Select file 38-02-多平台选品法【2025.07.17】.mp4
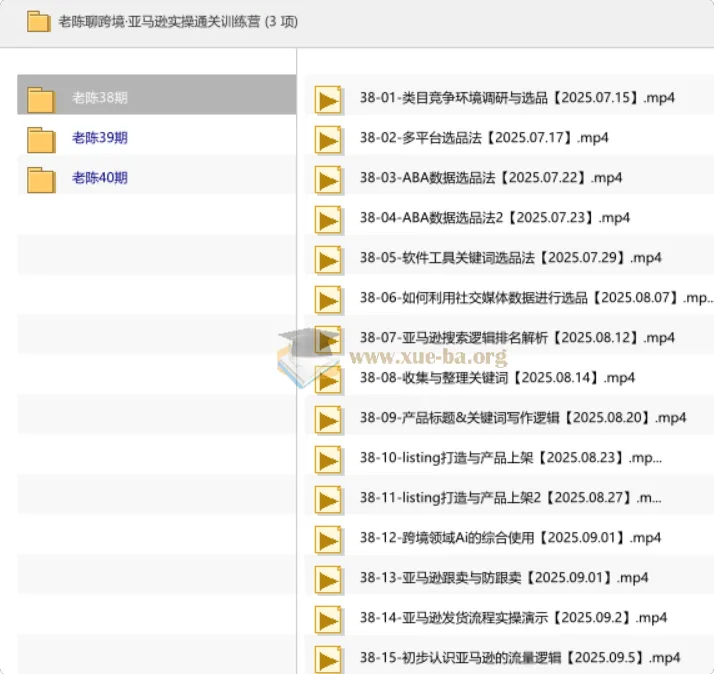The width and height of the screenshot is (714, 674). click(x=484, y=138)
